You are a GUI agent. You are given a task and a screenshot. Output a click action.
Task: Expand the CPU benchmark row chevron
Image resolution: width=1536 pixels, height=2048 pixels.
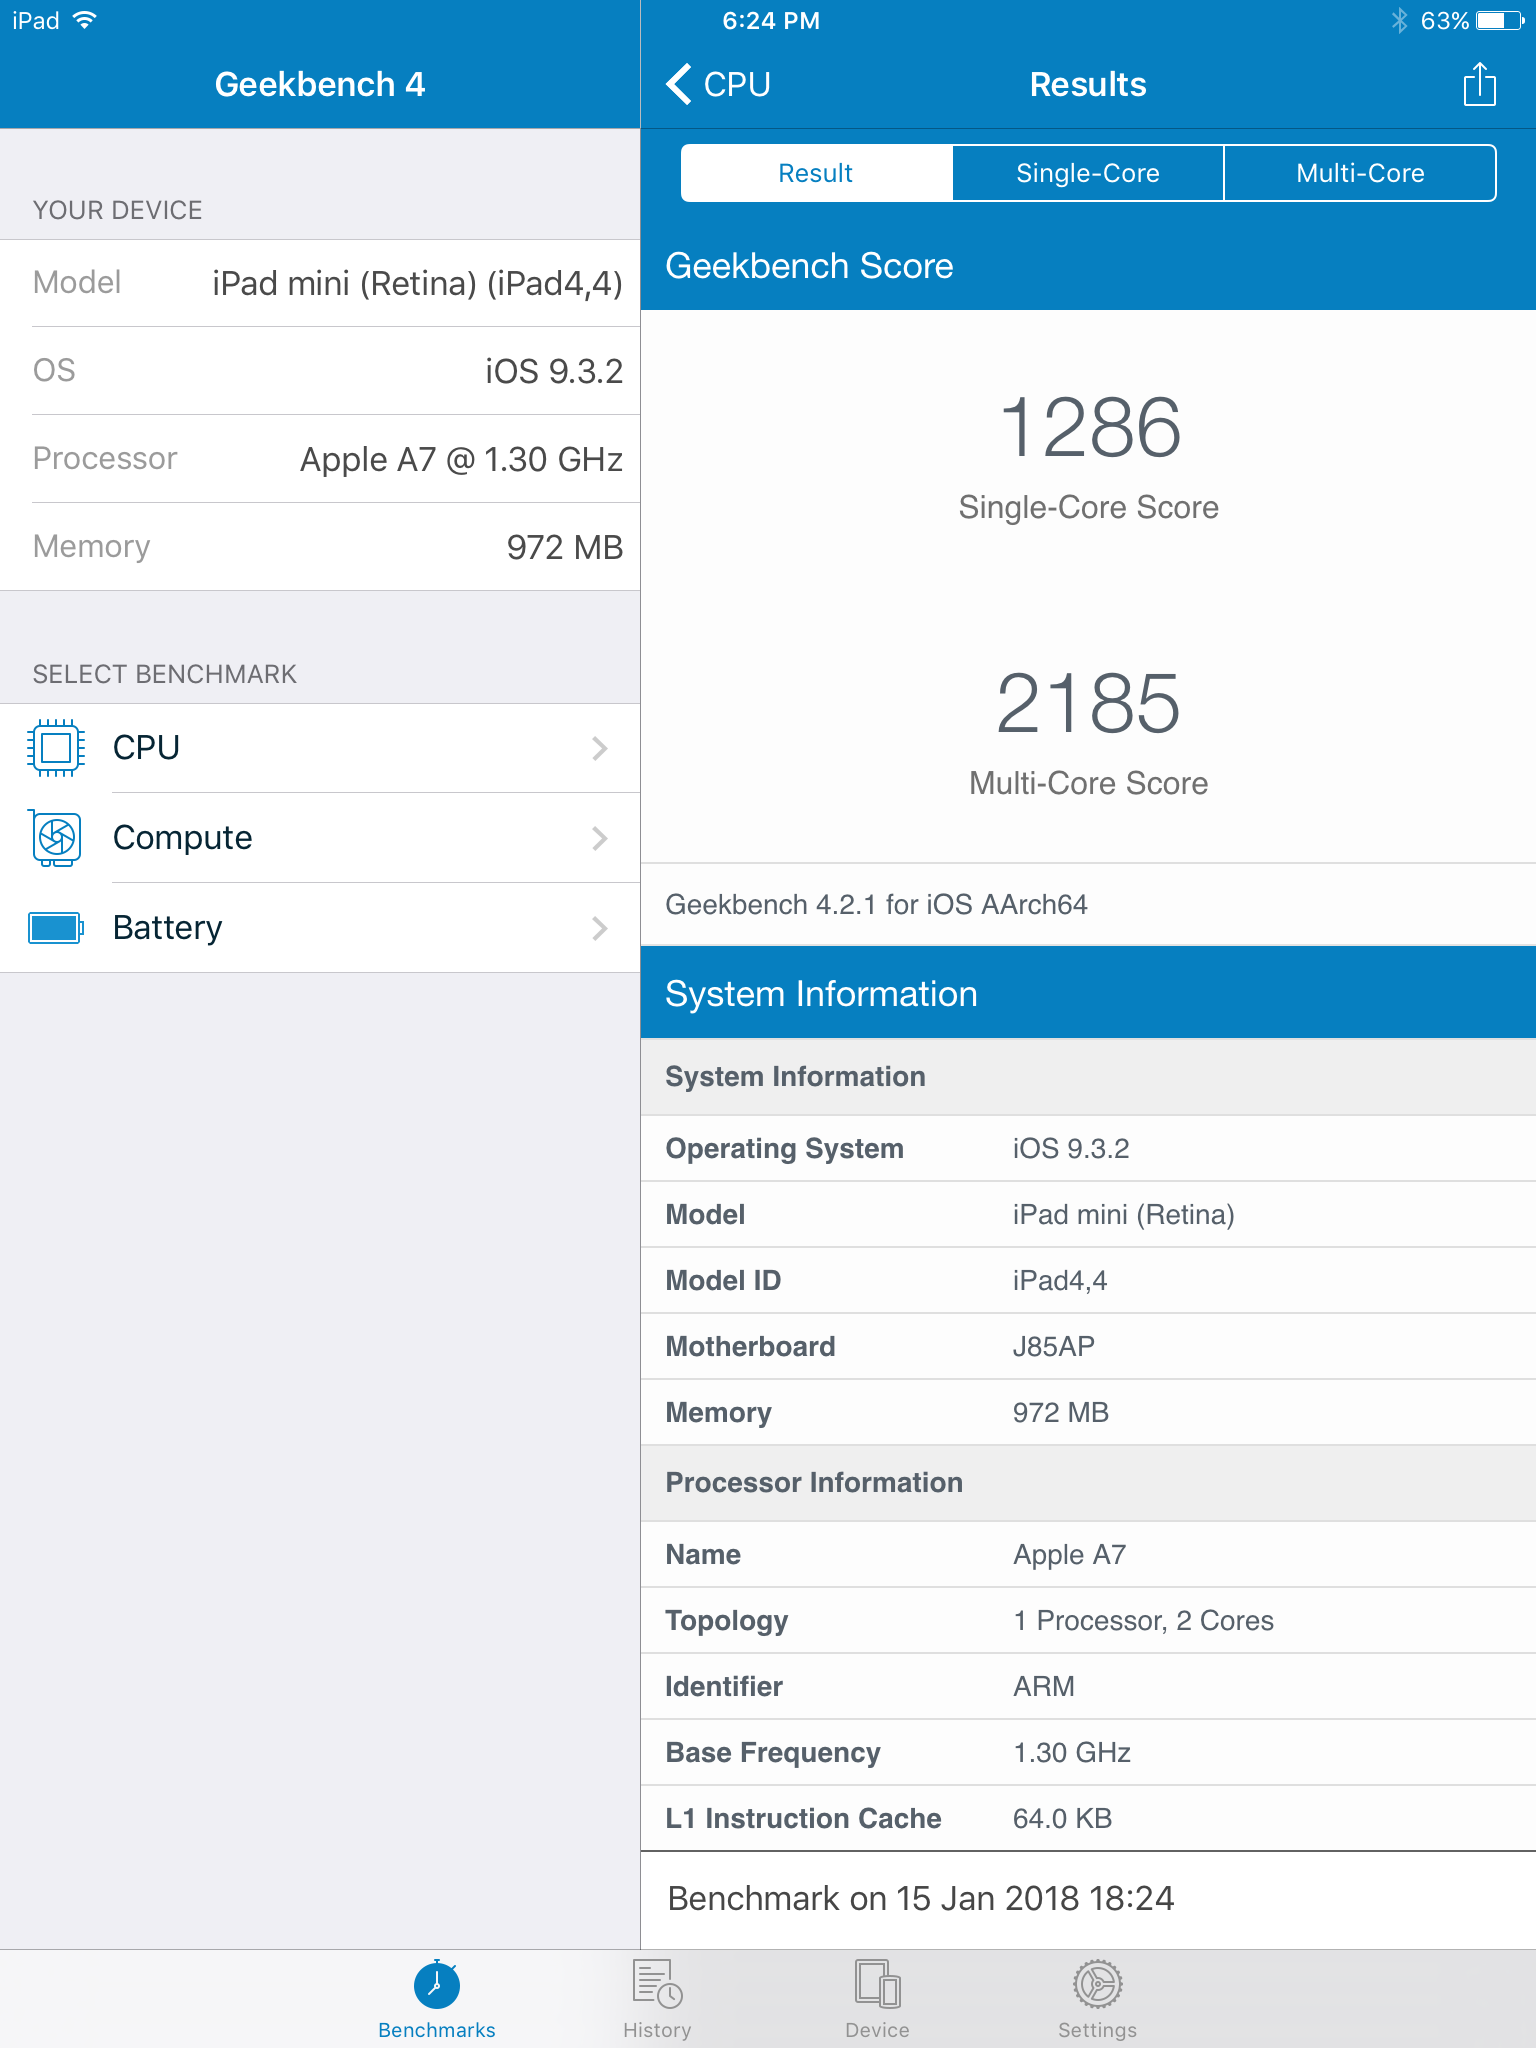coord(600,748)
